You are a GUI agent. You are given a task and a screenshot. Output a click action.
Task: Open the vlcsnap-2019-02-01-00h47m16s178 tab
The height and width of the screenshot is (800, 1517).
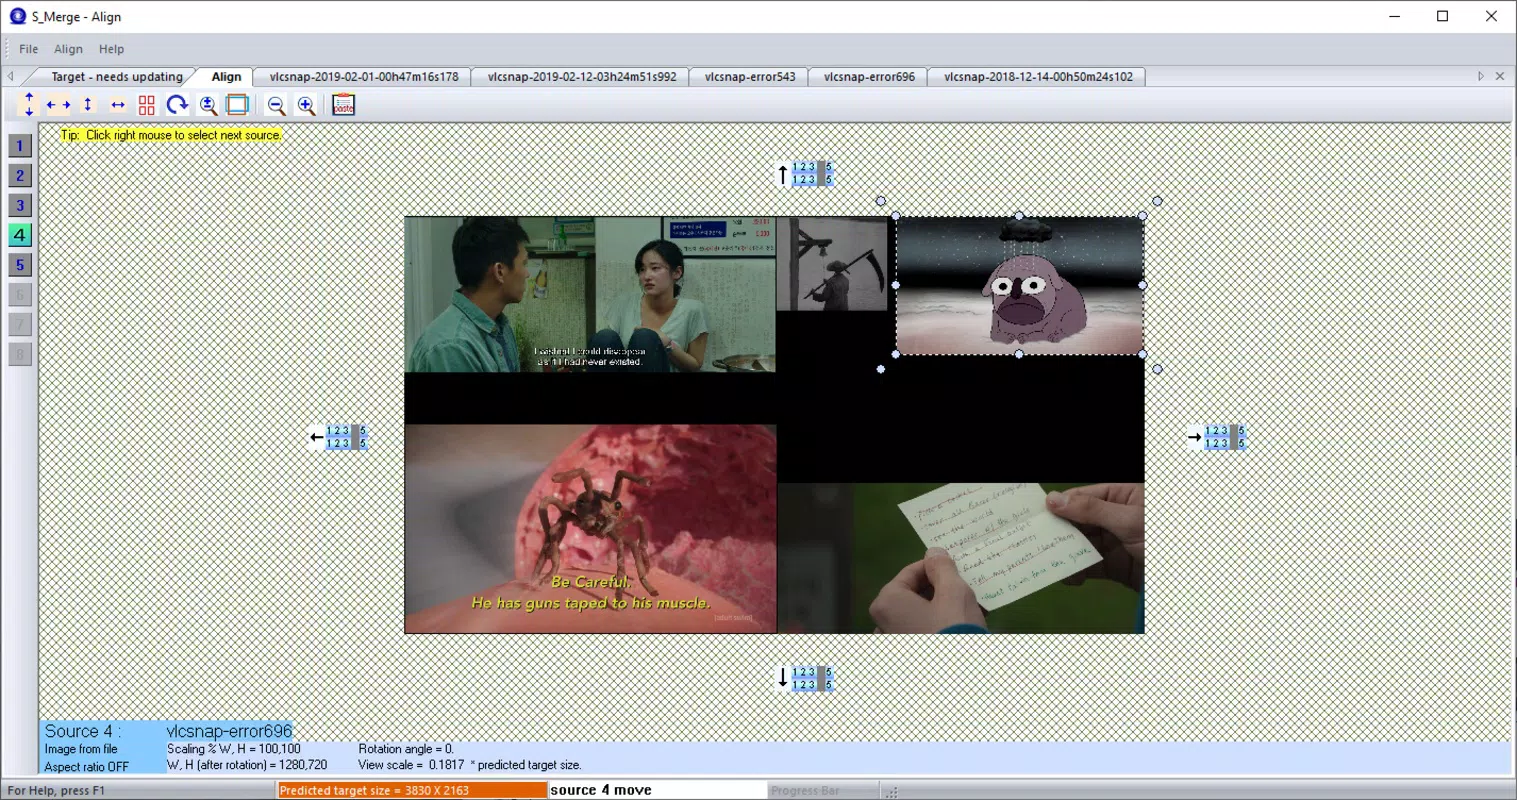pyautogui.click(x=364, y=76)
